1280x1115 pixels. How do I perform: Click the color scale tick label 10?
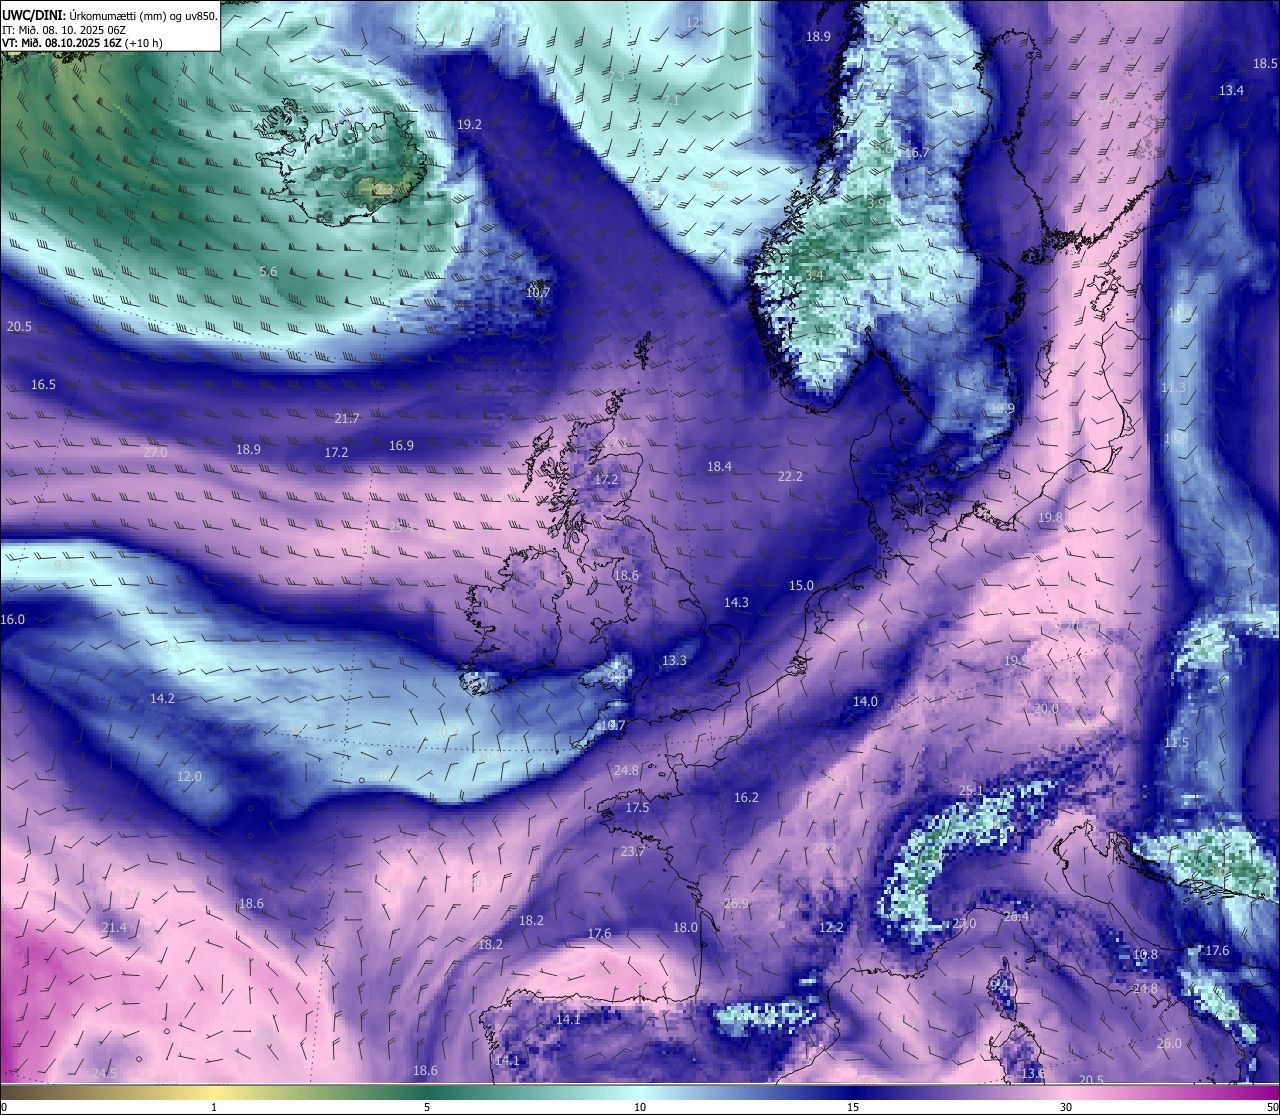pyautogui.click(x=640, y=1107)
